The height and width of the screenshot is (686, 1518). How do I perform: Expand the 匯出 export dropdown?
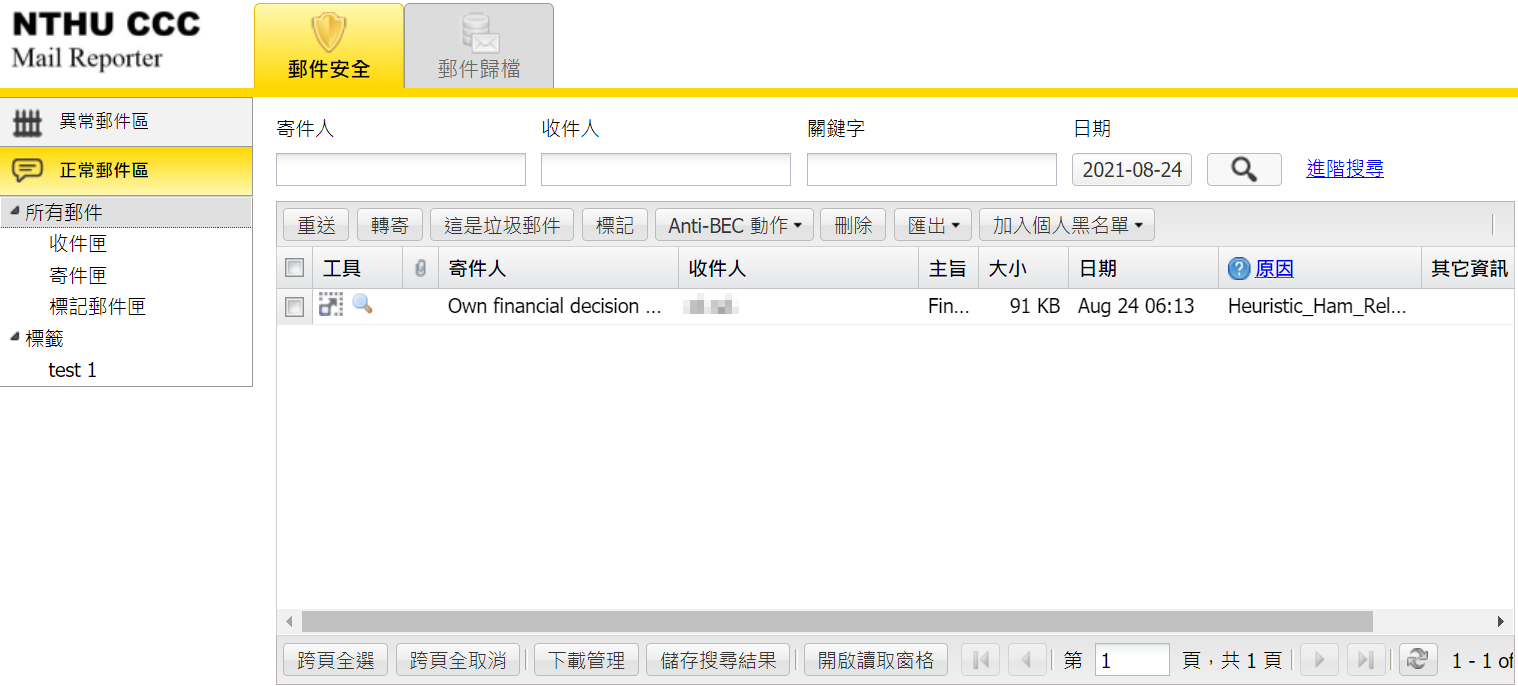933,225
